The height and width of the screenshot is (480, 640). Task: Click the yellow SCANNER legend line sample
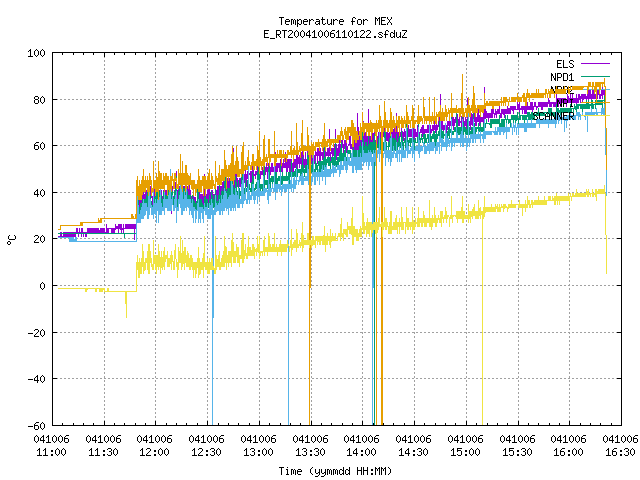click(595, 116)
